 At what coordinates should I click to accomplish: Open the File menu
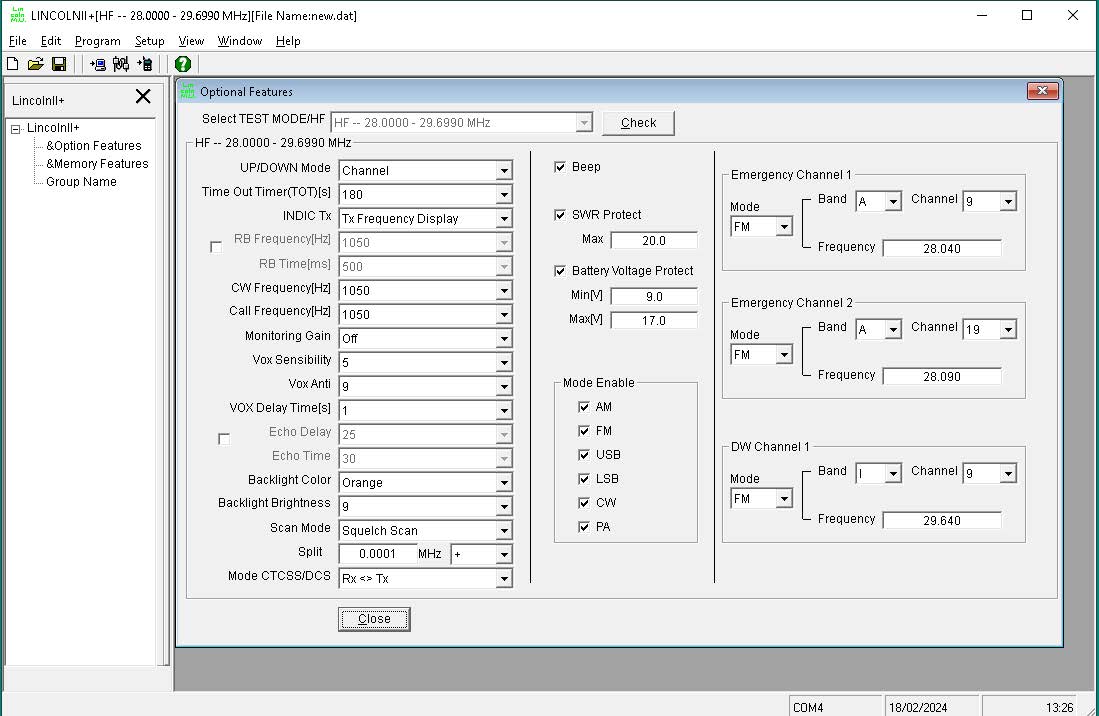coord(18,41)
